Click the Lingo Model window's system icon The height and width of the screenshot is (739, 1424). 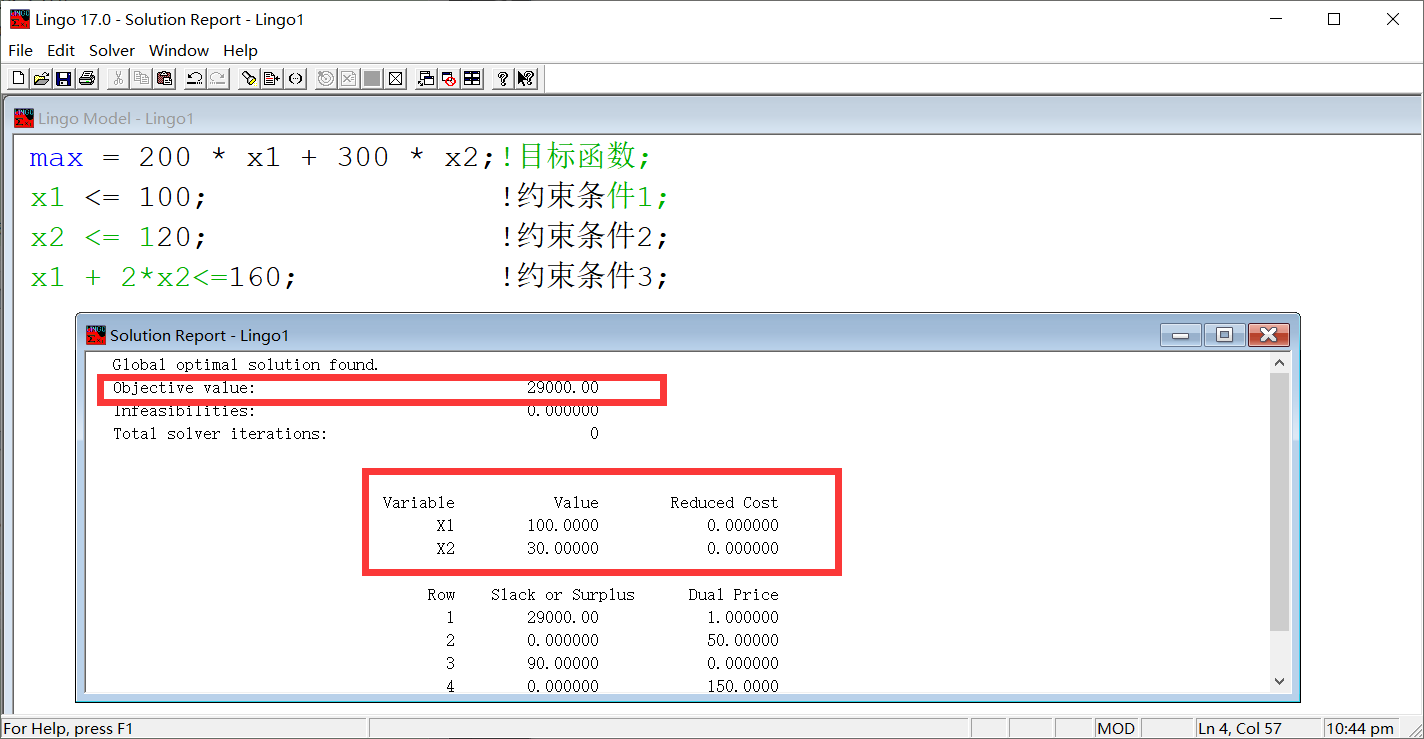pyautogui.click(x=24, y=118)
